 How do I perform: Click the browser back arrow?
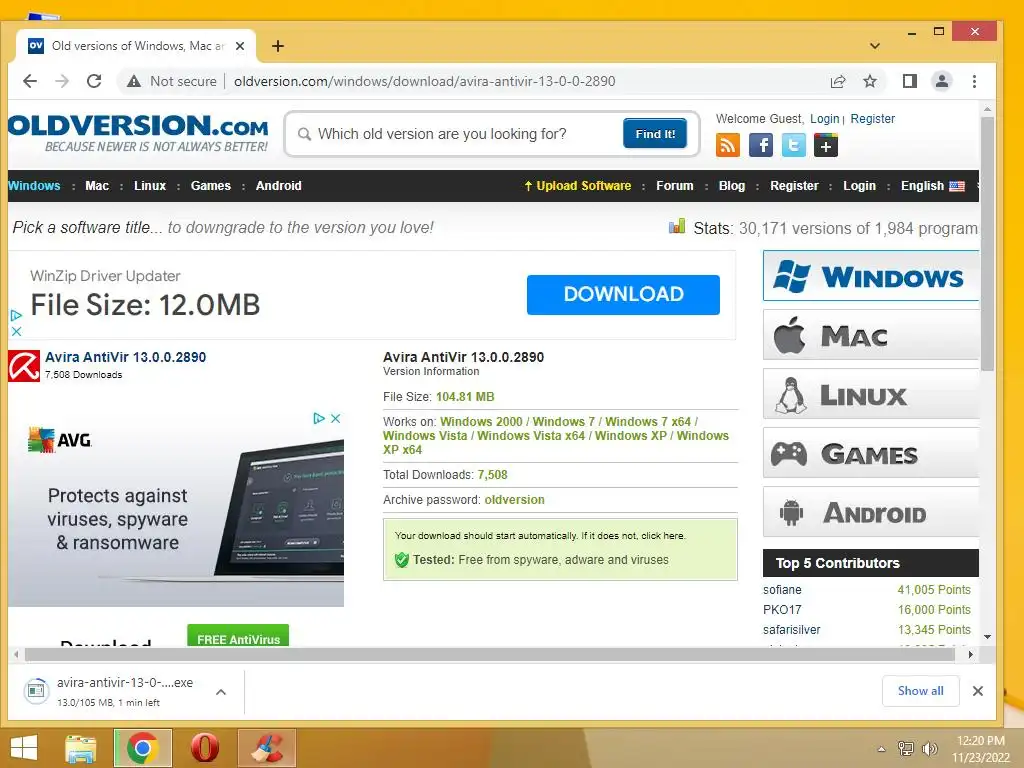pyautogui.click(x=30, y=81)
